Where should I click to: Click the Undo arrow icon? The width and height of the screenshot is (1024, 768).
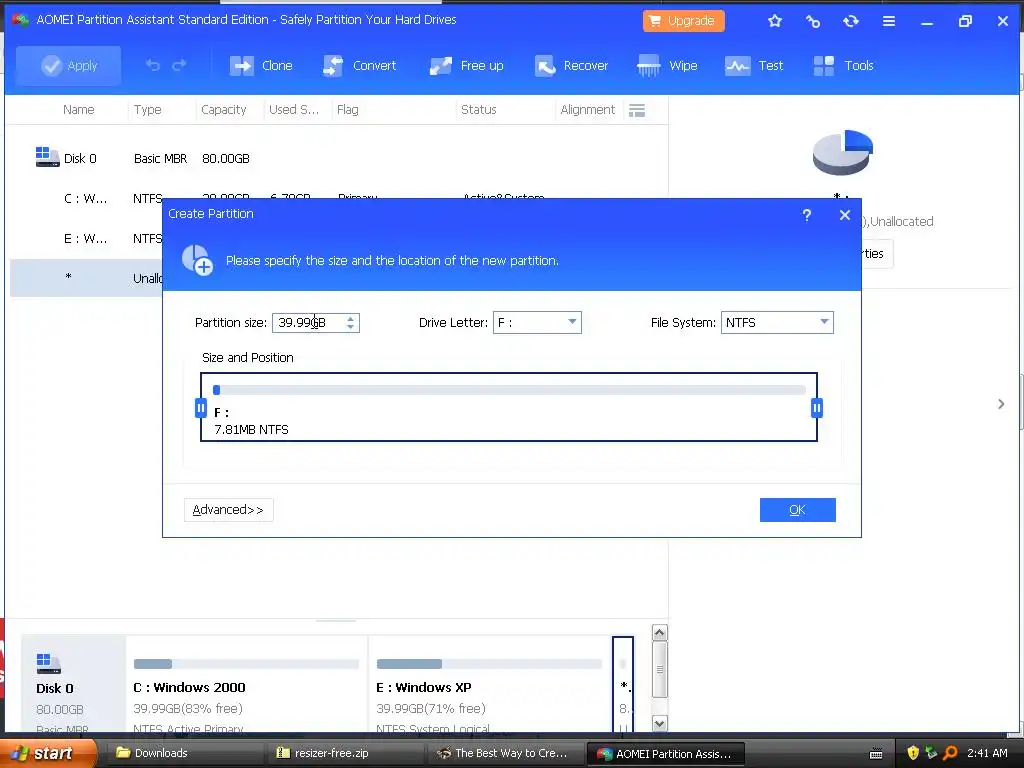tap(152, 65)
